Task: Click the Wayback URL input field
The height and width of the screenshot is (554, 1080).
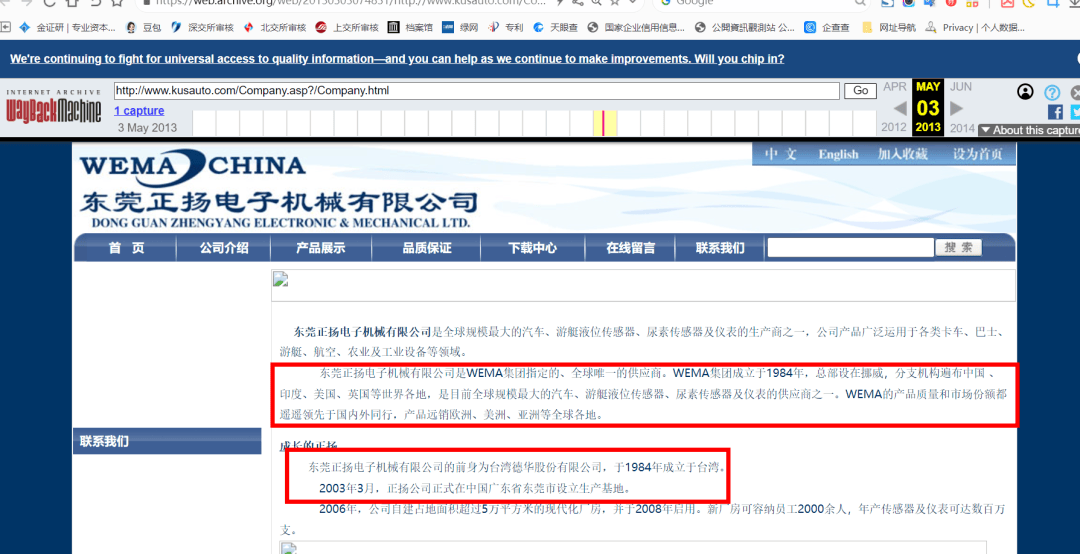Action: [477, 90]
